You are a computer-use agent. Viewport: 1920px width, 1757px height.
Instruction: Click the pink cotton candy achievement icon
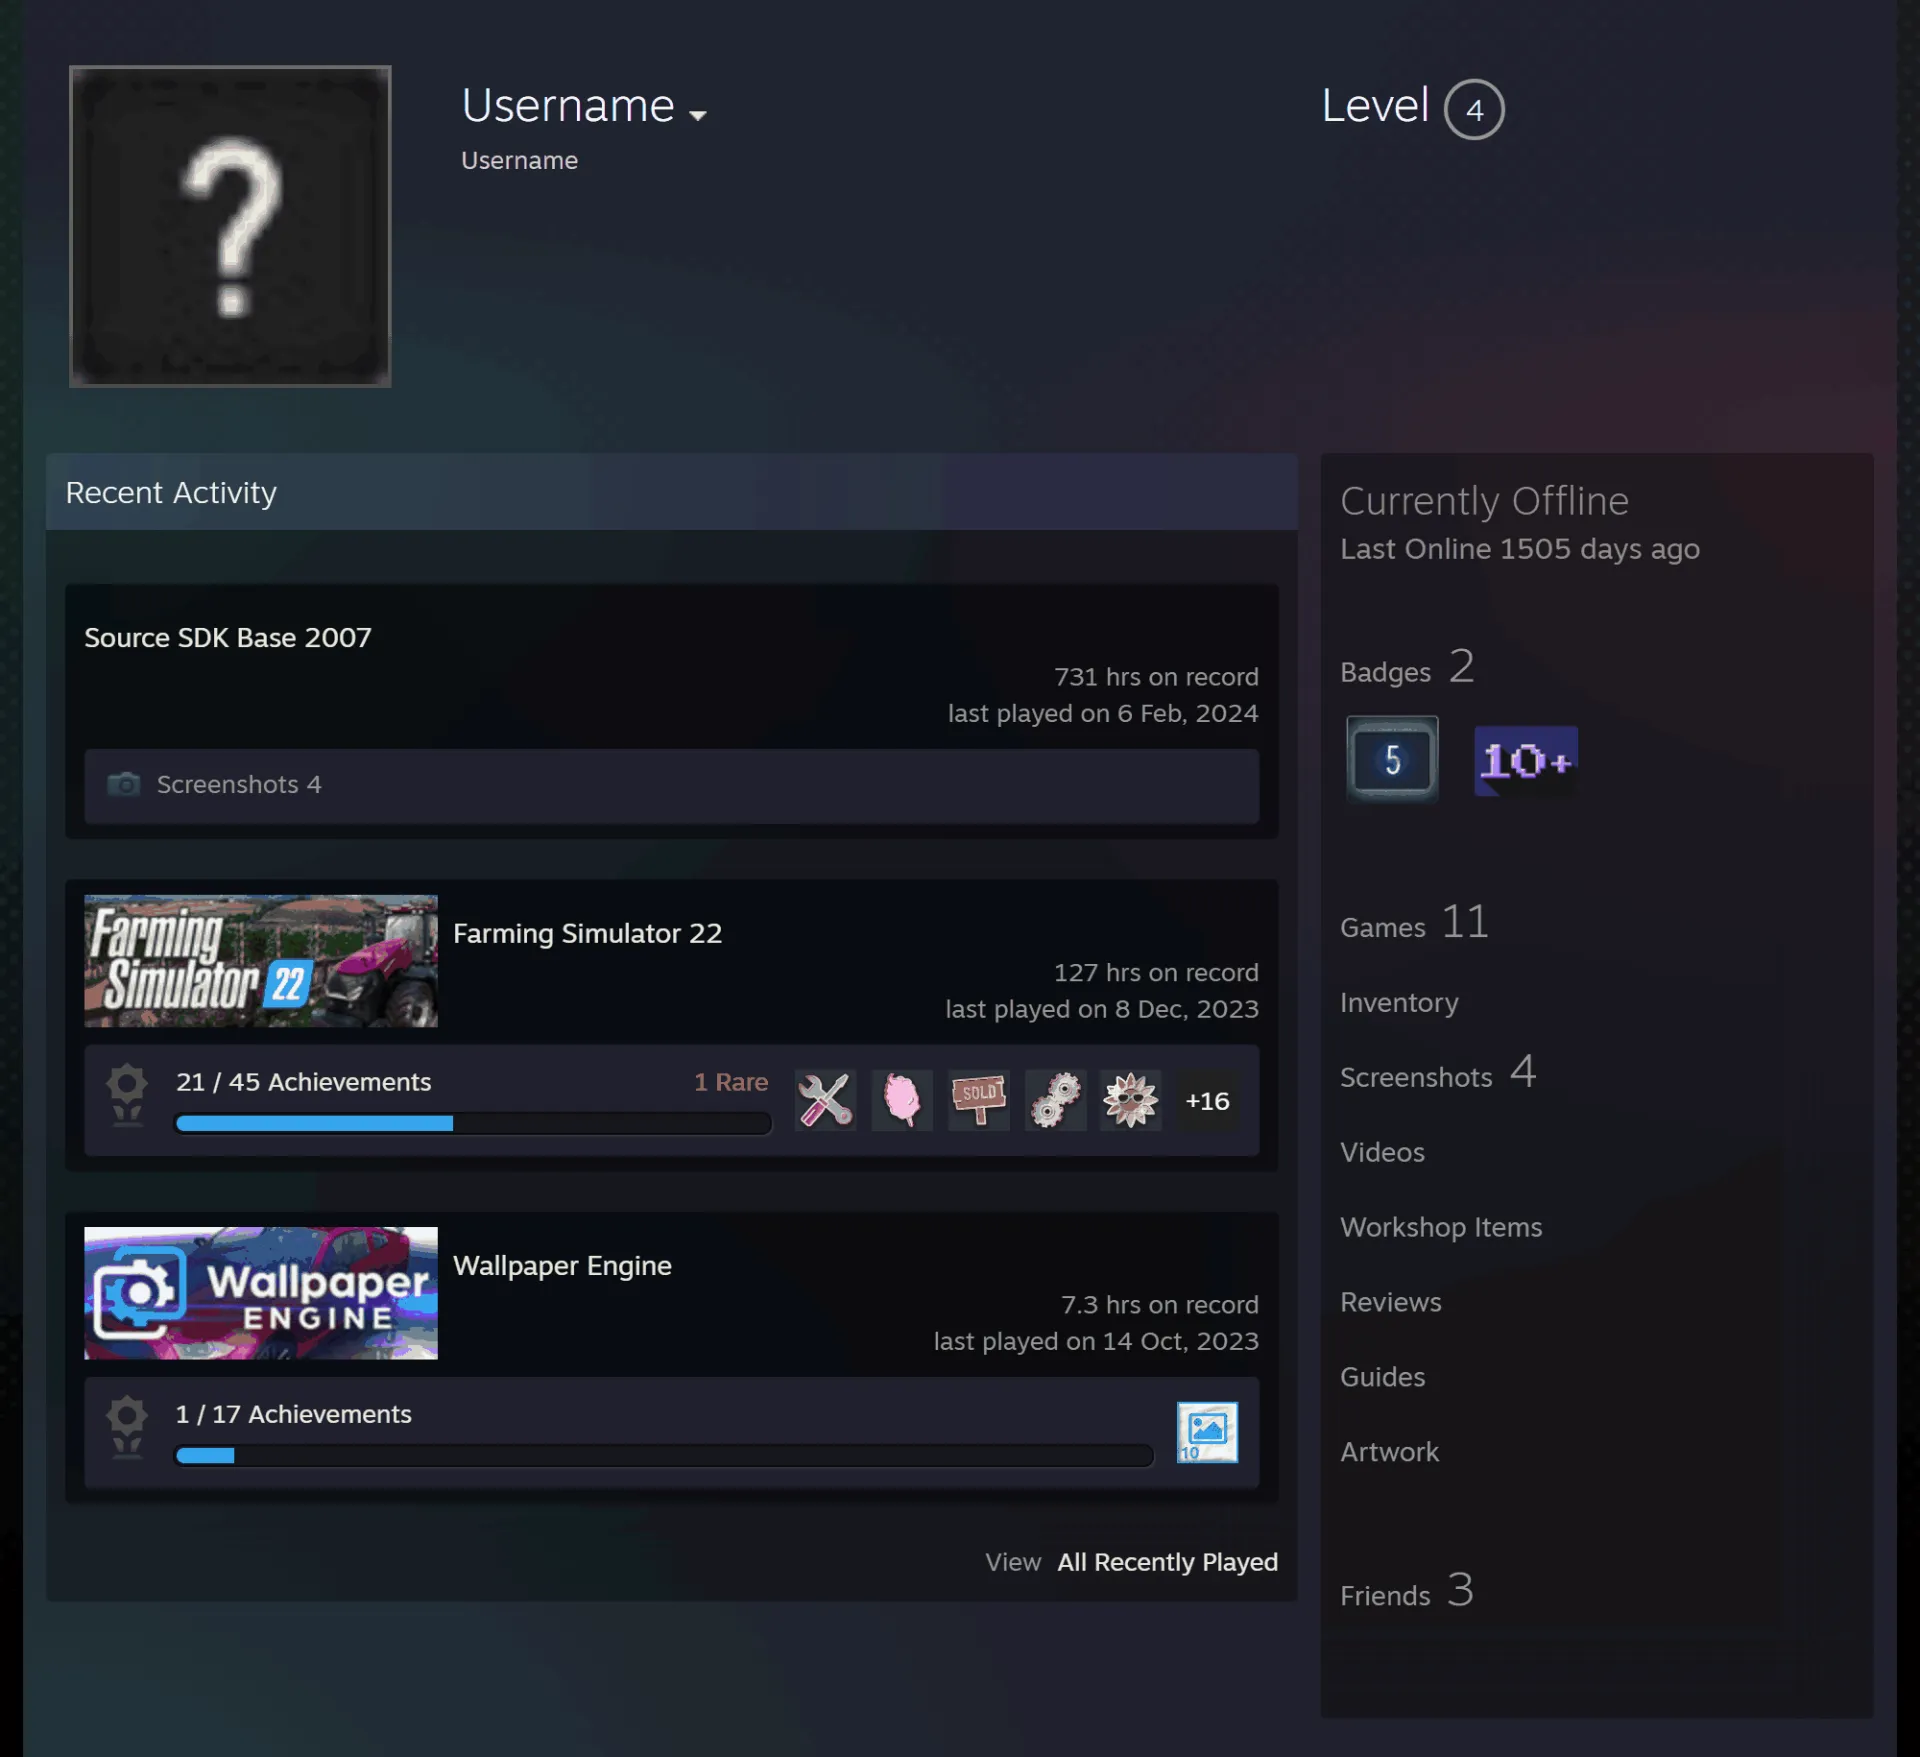coord(902,1100)
